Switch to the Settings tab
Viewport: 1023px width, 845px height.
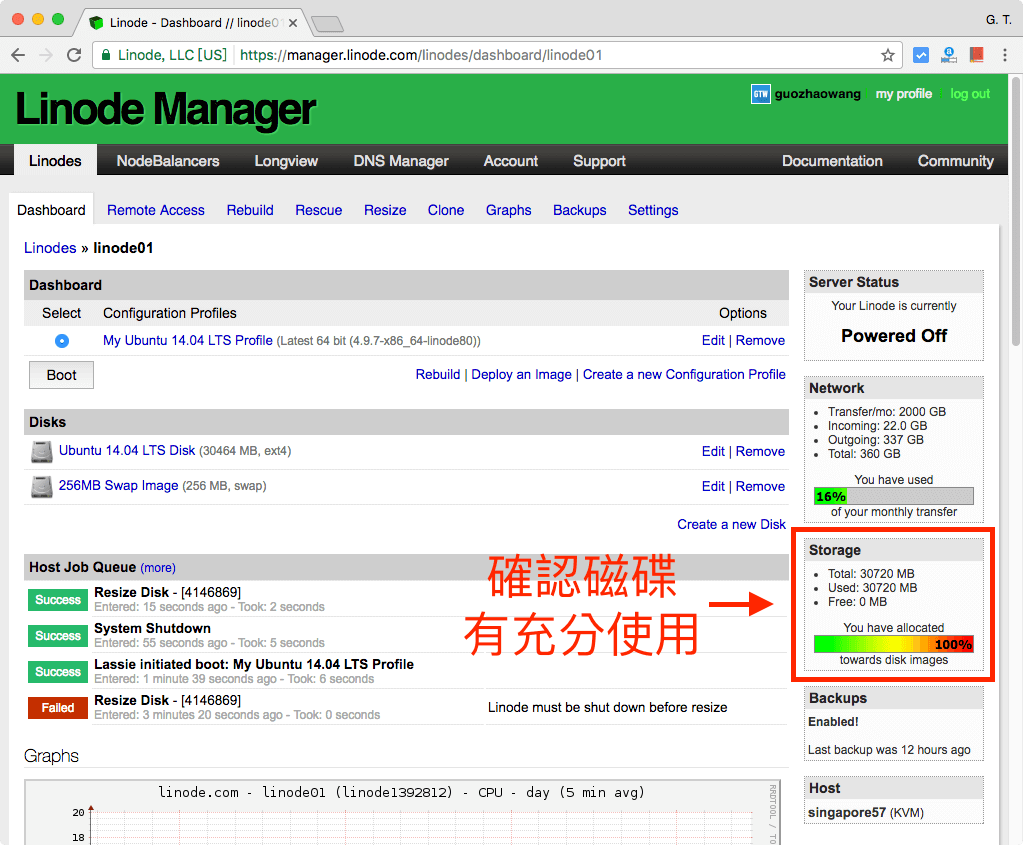(652, 210)
